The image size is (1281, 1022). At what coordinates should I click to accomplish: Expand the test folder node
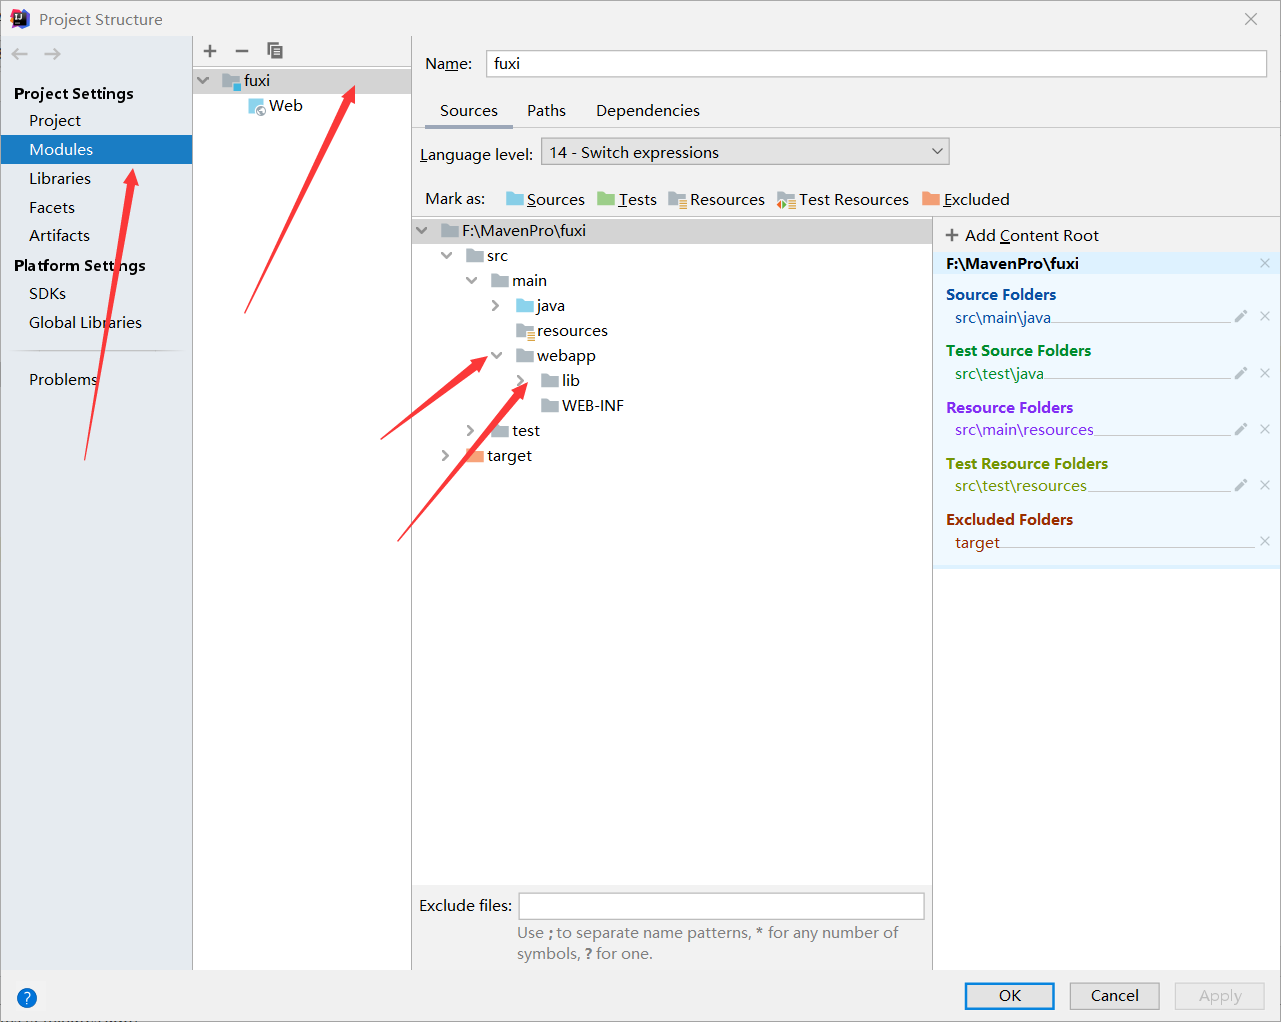coord(470,430)
